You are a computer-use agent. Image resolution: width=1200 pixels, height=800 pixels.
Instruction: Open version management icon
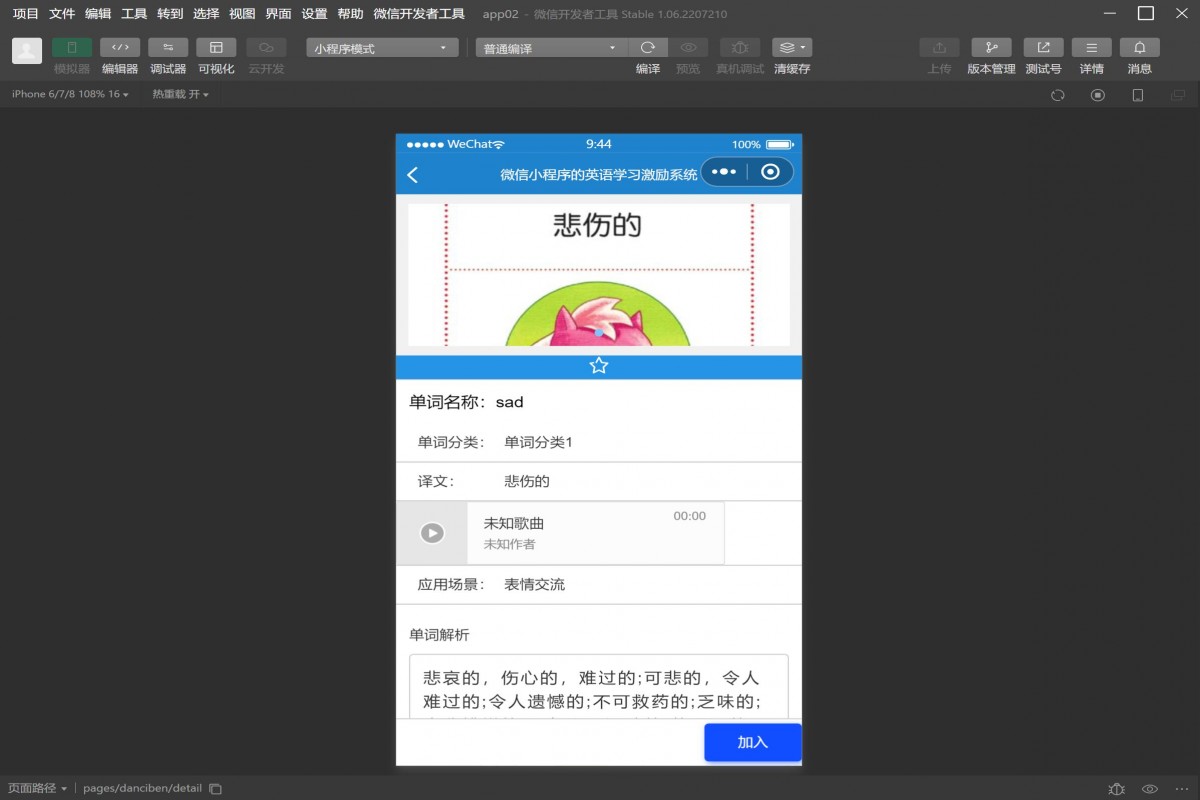click(991, 47)
